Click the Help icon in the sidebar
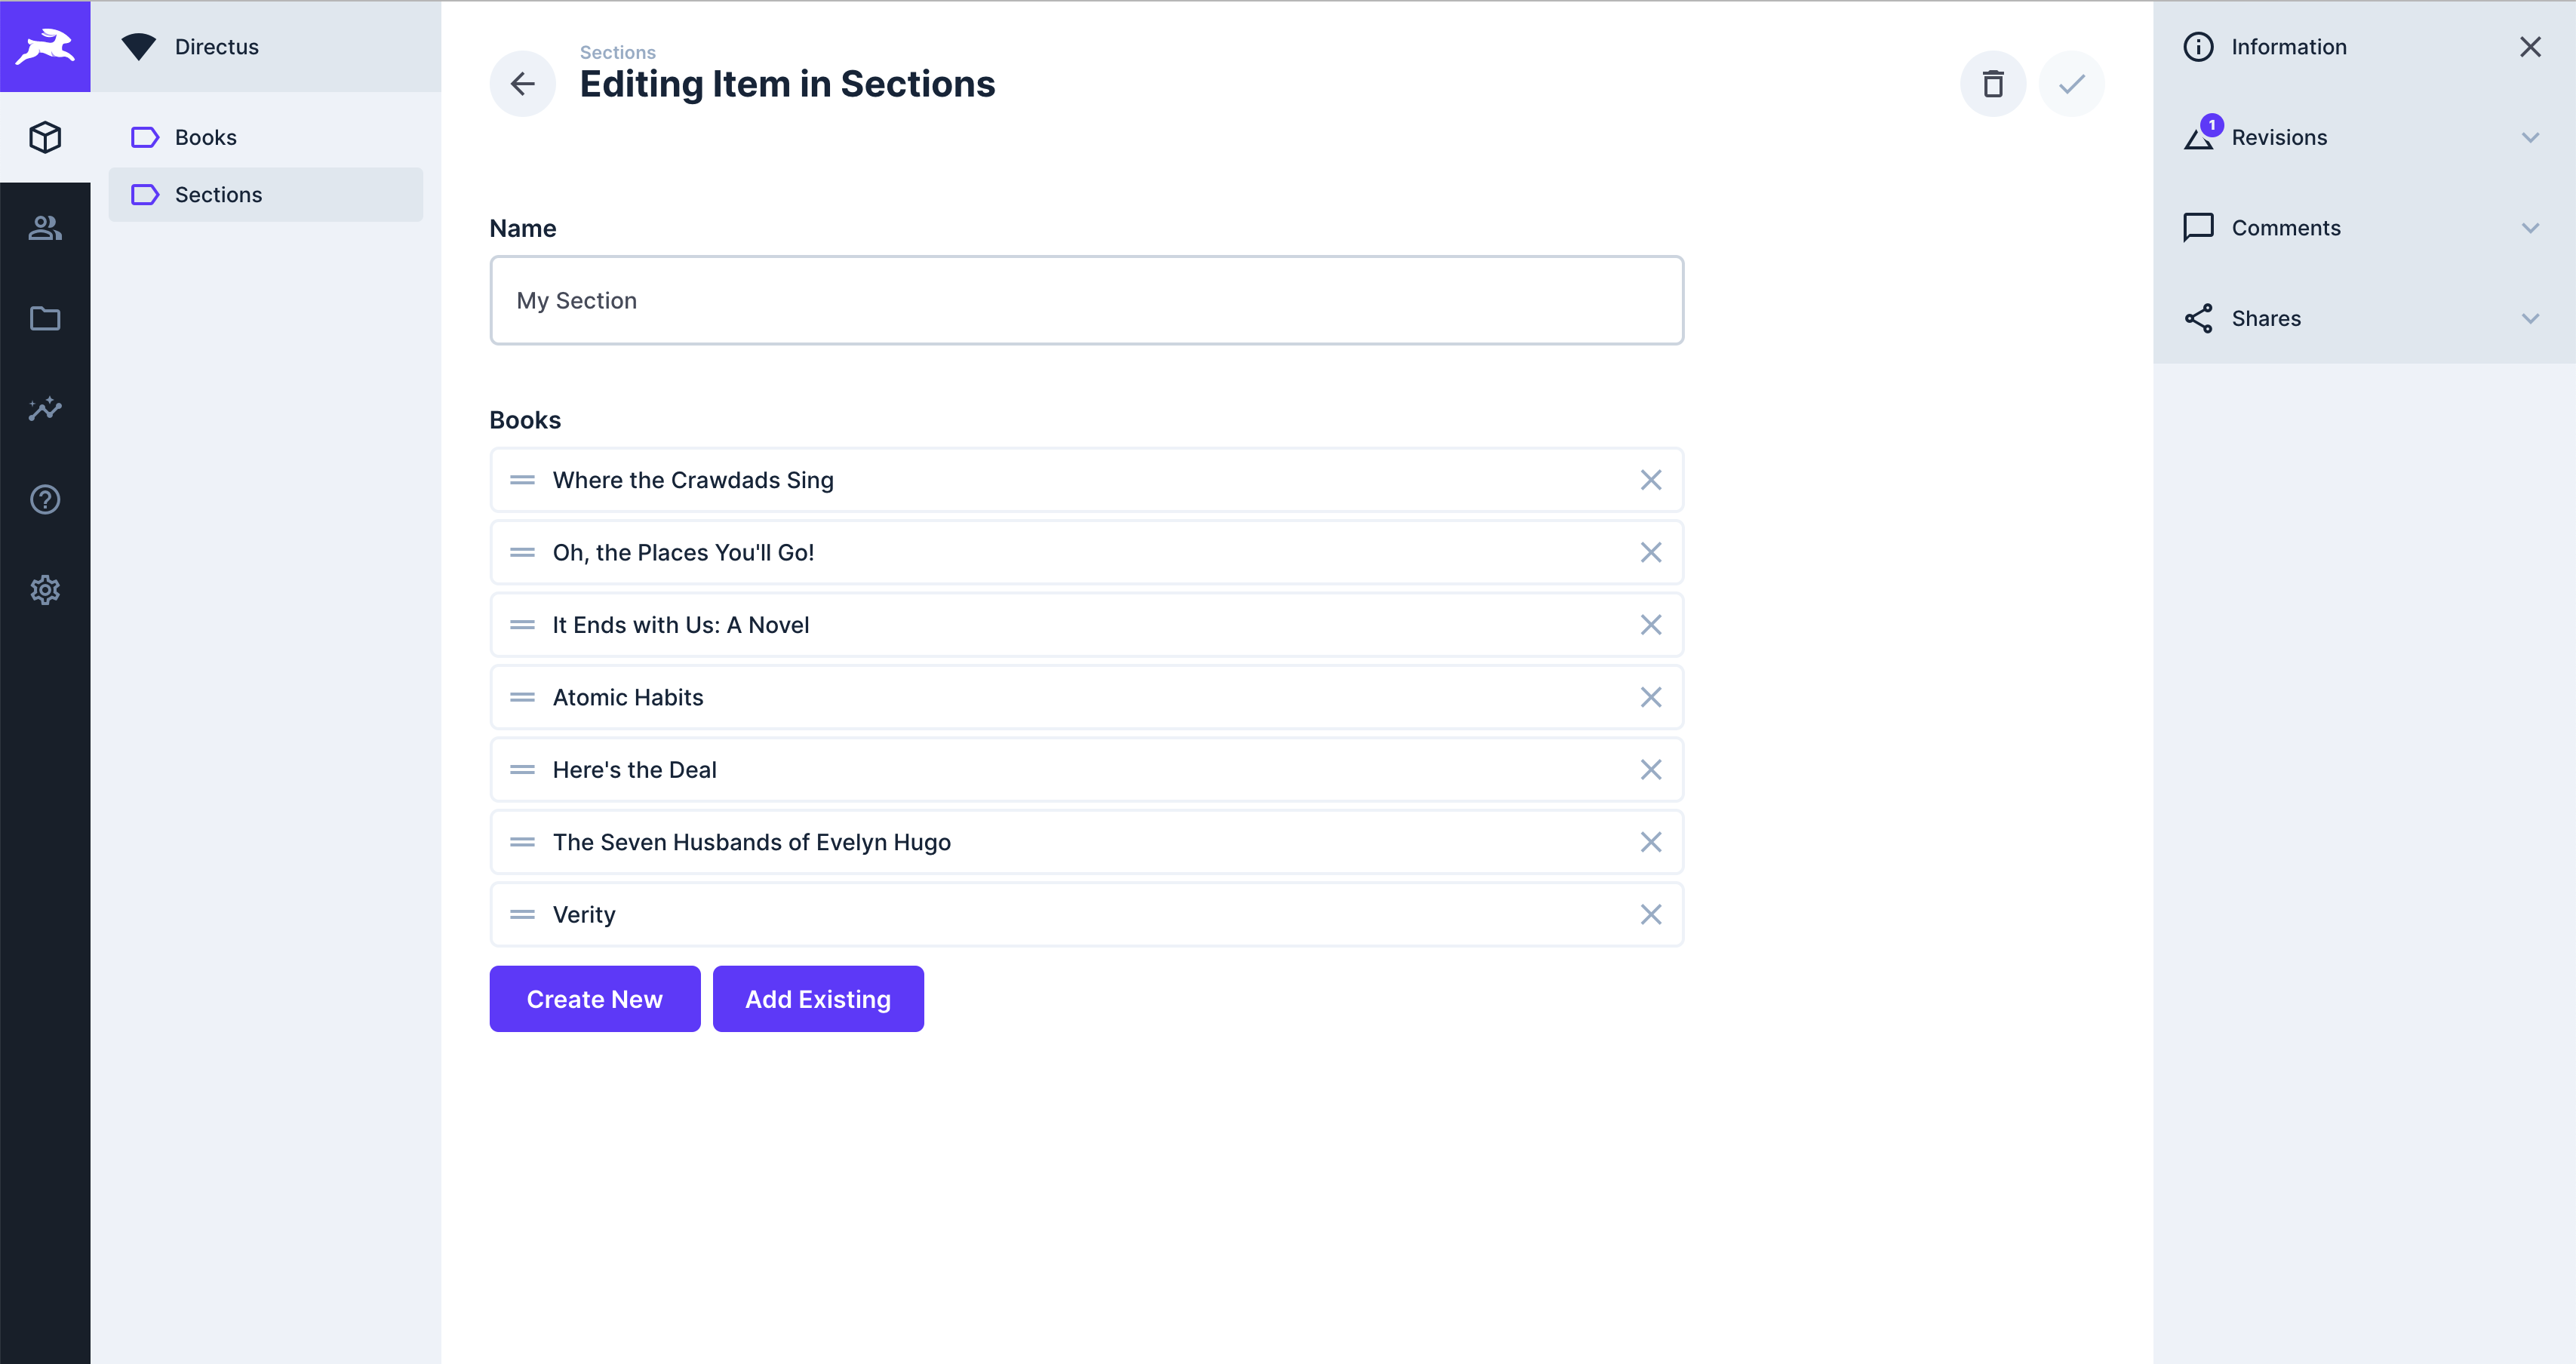Image resolution: width=2576 pixels, height=1364 pixels. pyautogui.click(x=46, y=500)
